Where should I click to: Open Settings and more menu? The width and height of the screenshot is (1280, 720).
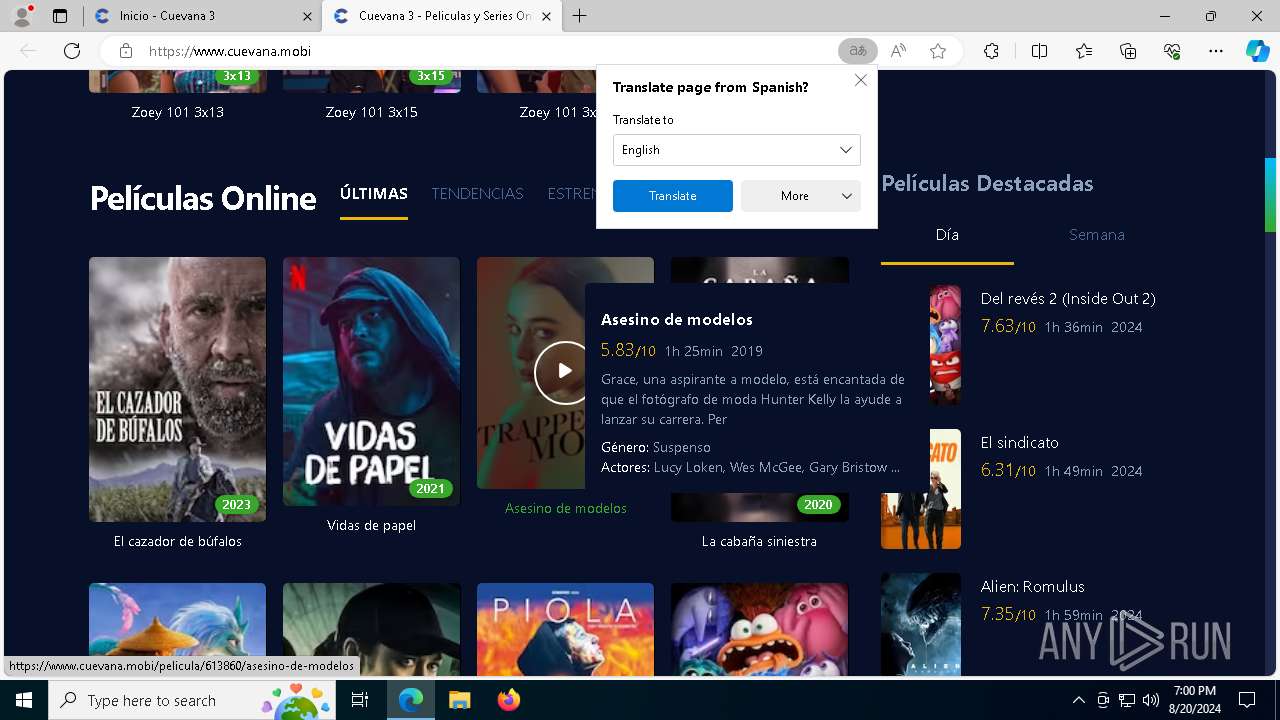[1216, 51]
